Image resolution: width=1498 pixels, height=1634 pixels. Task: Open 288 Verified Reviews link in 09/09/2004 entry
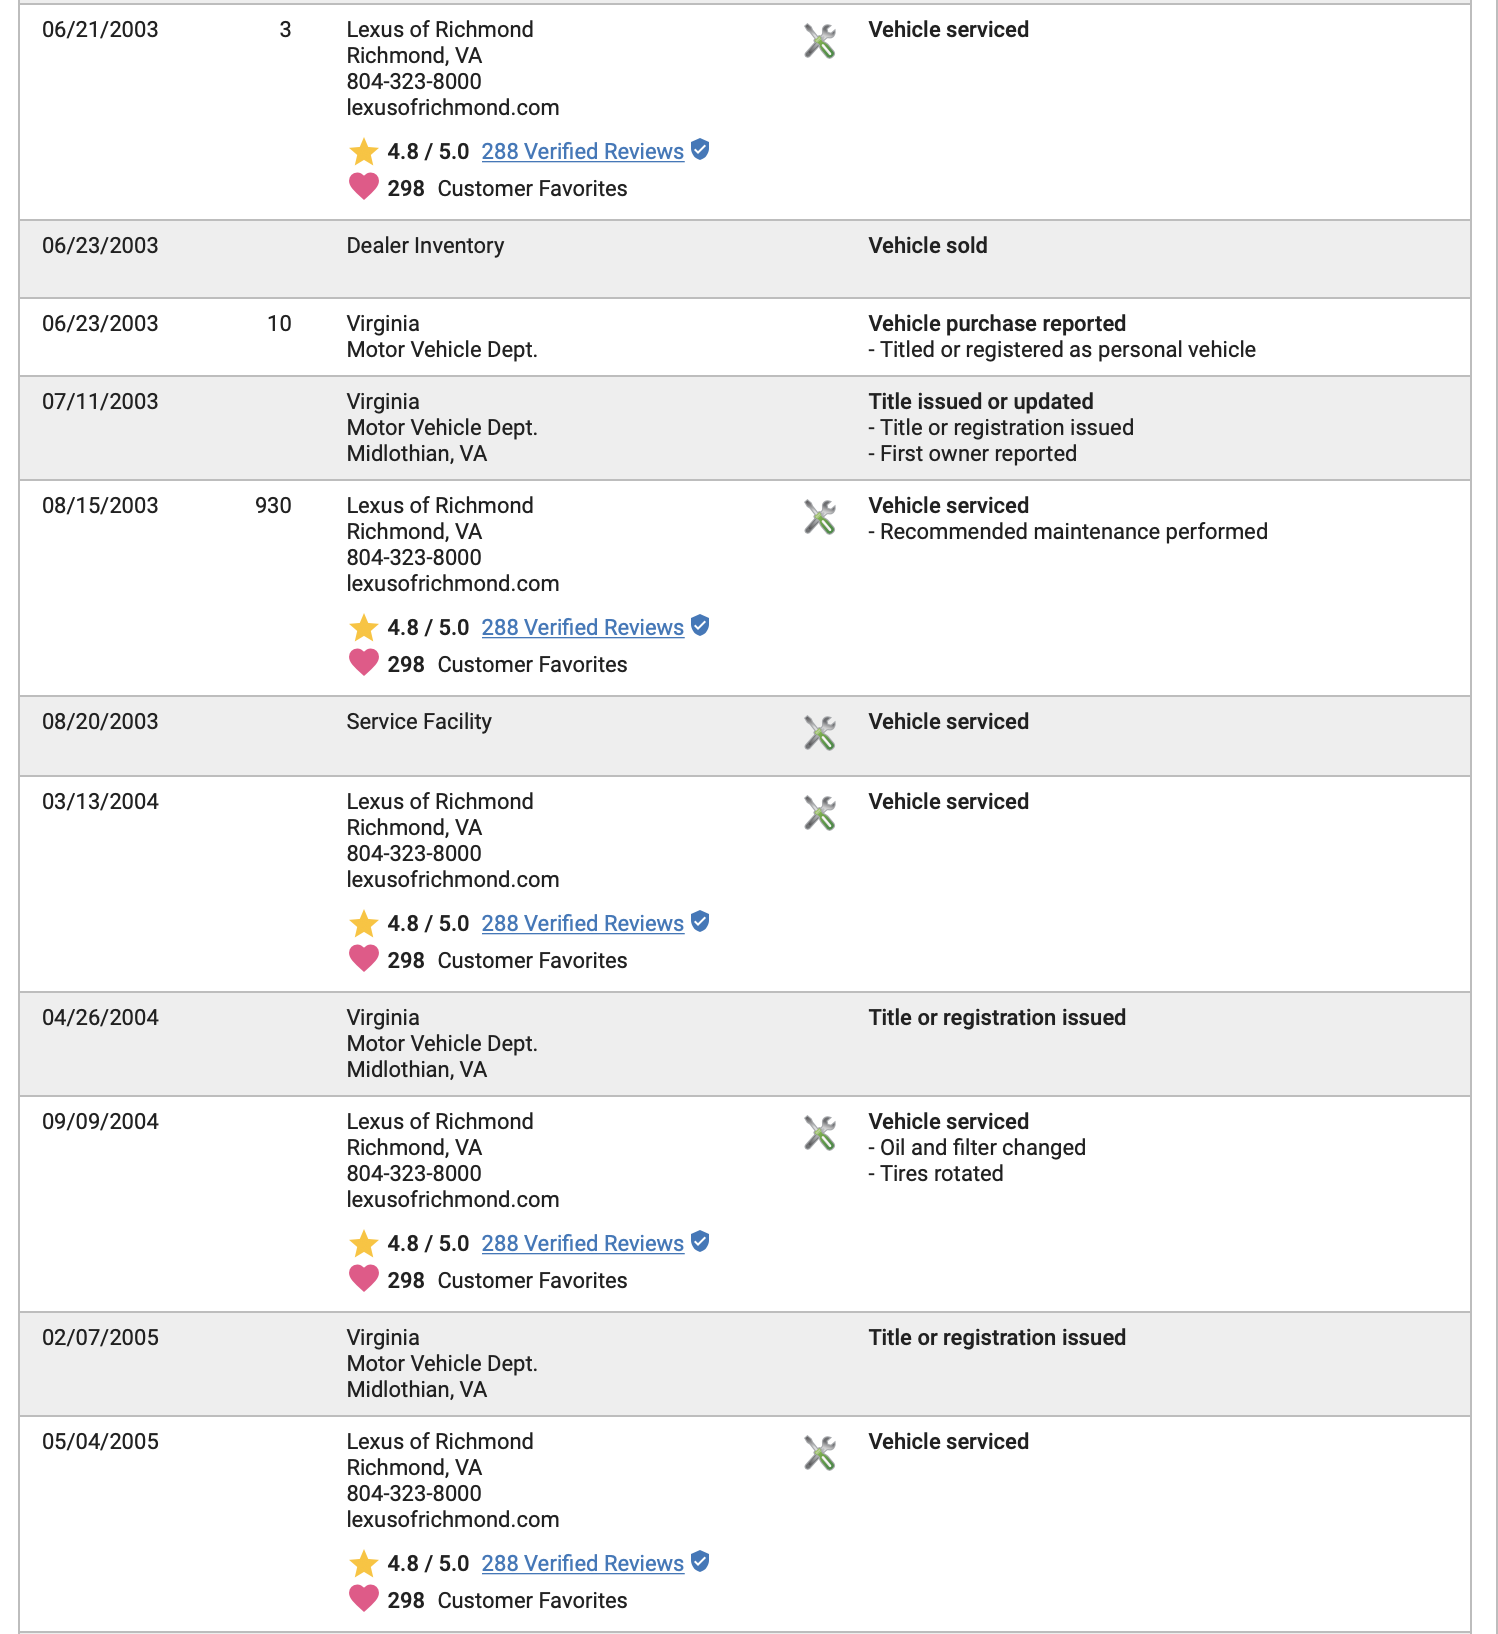[583, 1244]
